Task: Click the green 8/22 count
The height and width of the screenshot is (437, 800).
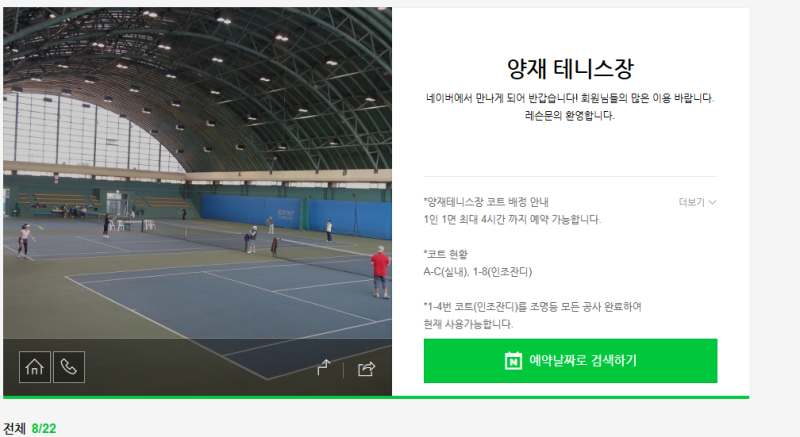Action: [x=44, y=428]
